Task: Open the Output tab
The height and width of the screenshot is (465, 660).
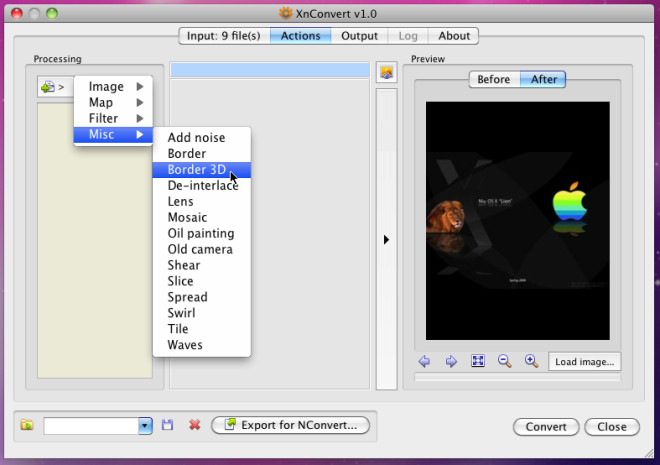Action: coord(359,36)
